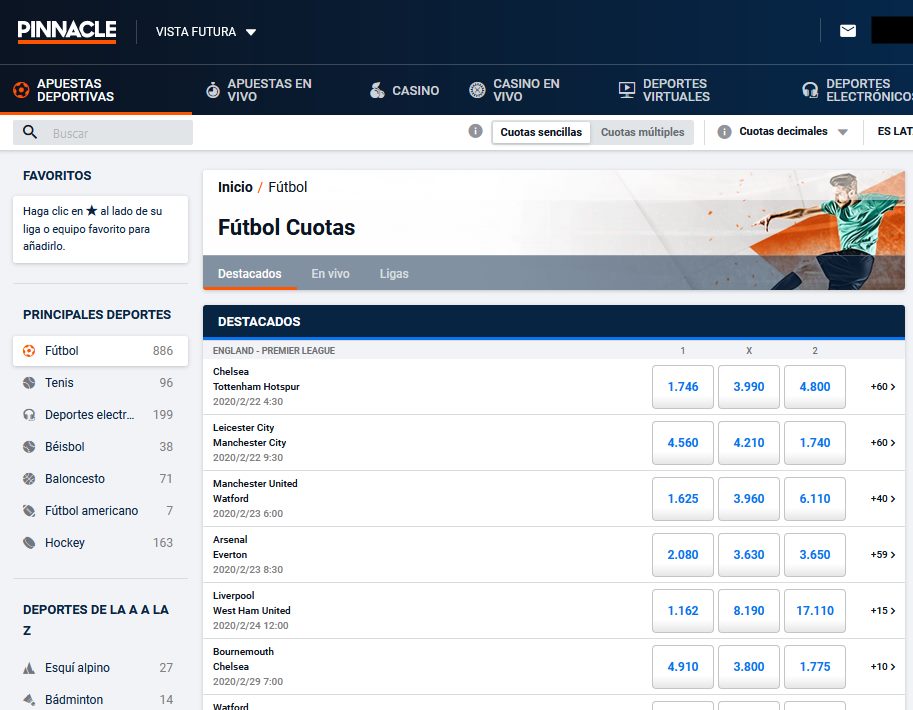The width and height of the screenshot is (913, 710).
Task: Open the Liverpool vs West Ham United match
Action: 252,610
